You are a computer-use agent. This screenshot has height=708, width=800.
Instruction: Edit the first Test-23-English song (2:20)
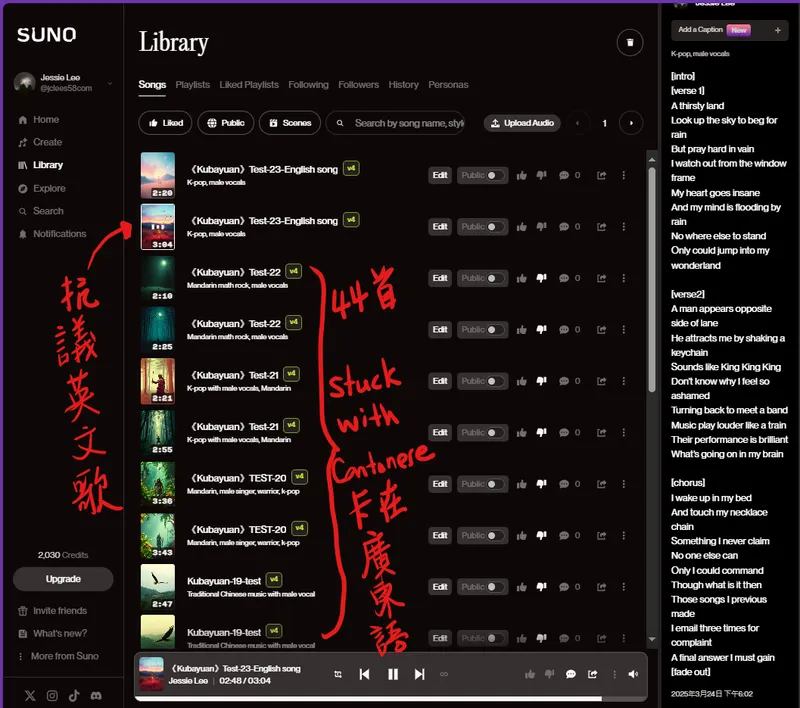(x=440, y=175)
